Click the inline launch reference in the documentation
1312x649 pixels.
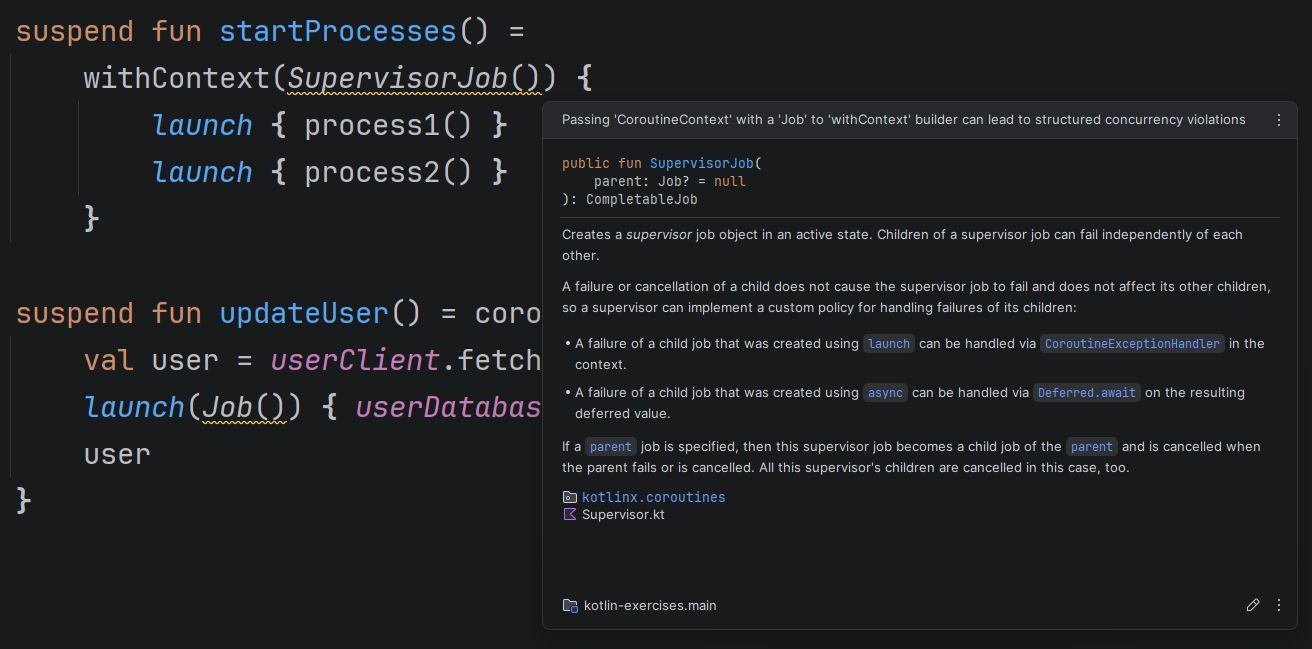tap(888, 343)
